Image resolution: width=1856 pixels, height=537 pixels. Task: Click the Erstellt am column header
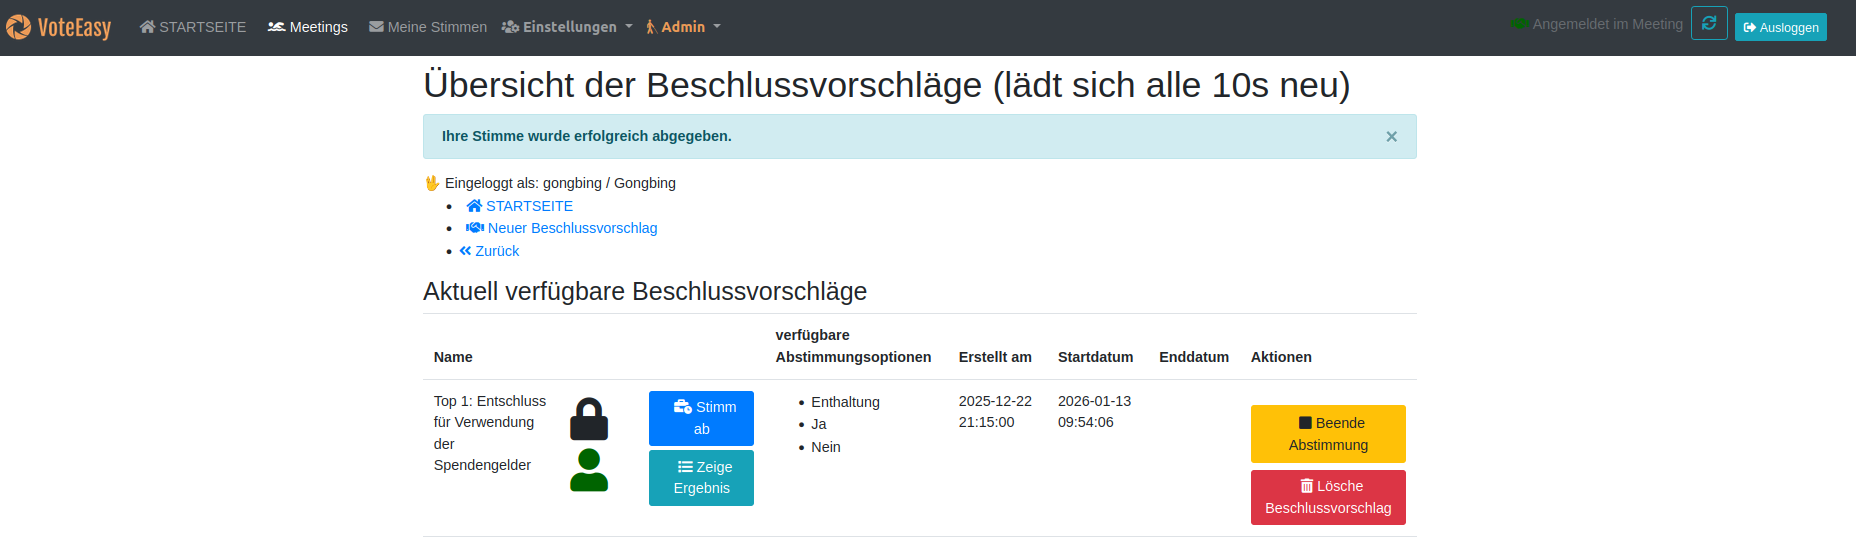tap(995, 357)
